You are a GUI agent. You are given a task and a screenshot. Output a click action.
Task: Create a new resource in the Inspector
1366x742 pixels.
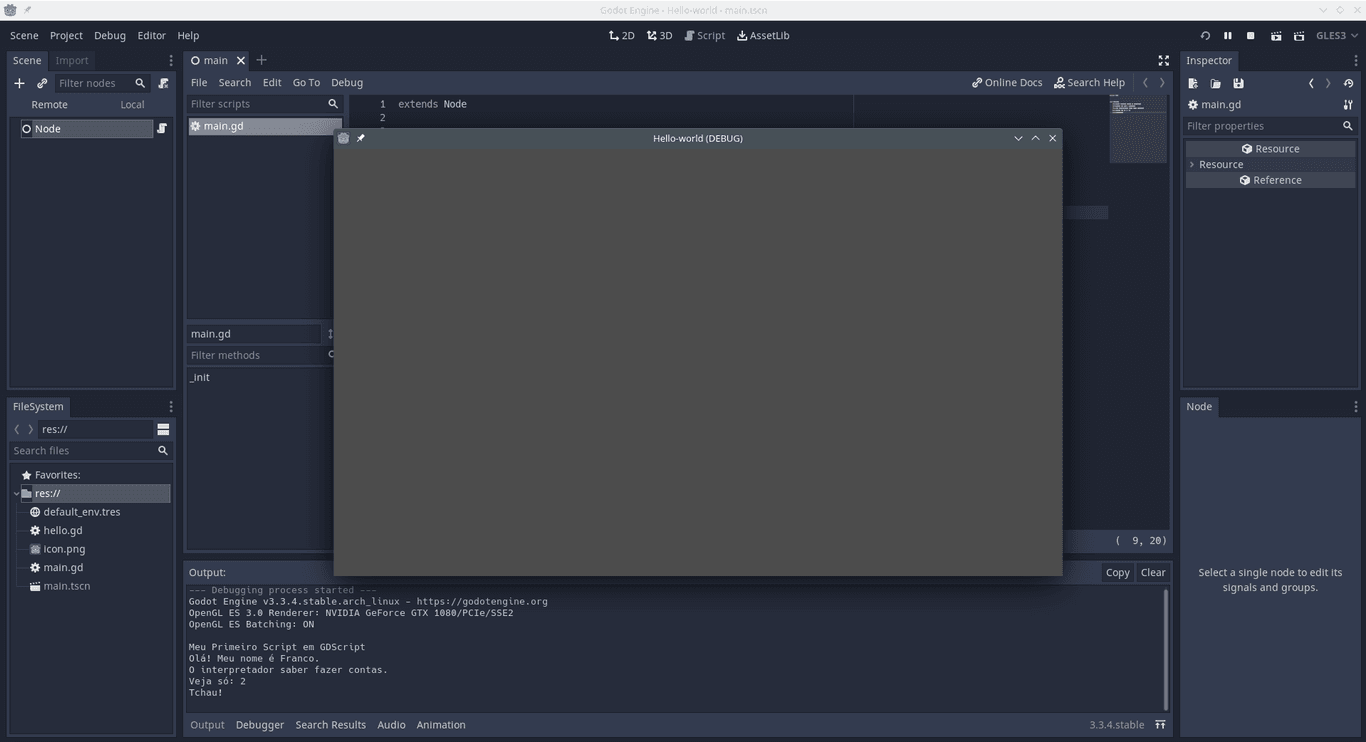coord(1192,83)
